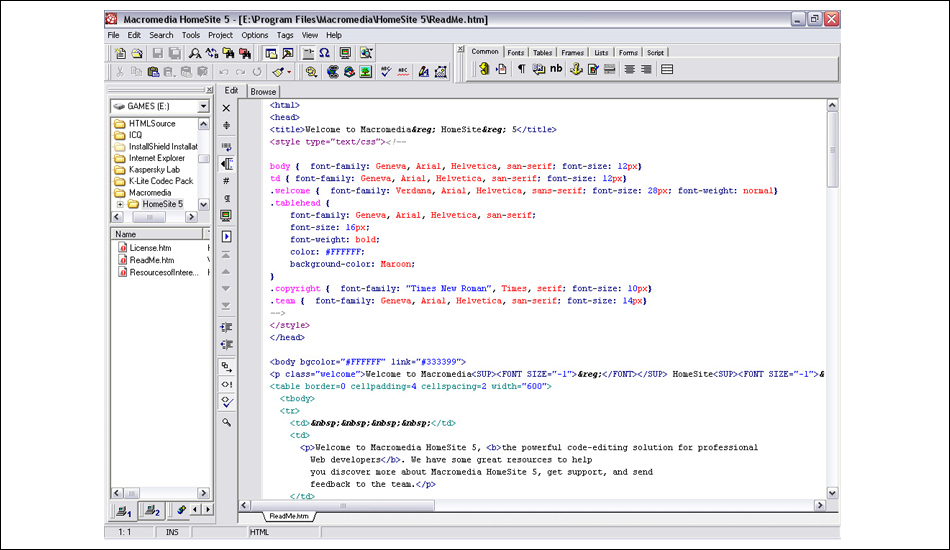Screen dimensions: 950x550
Task: Toggle the gutter display icon
Action: (227, 164)
